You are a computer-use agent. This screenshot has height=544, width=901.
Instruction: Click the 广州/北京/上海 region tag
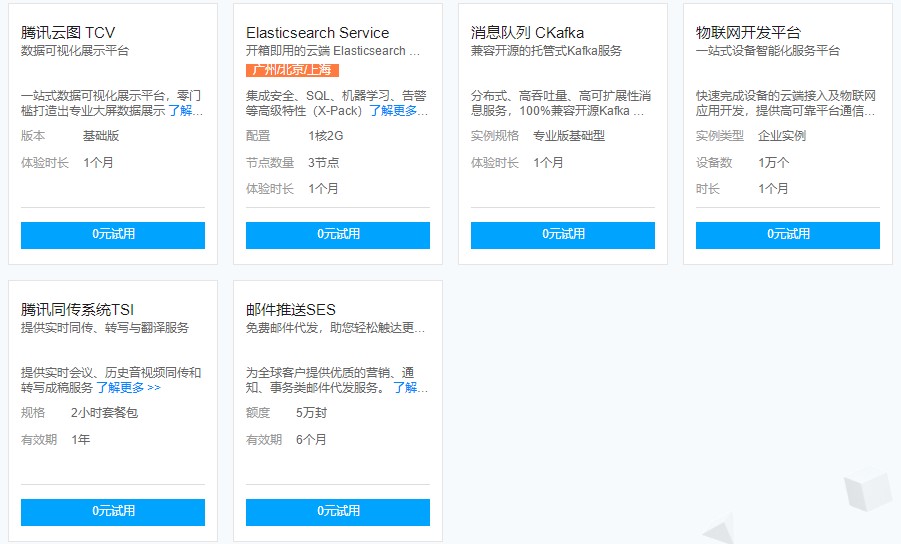click(292, 70)
